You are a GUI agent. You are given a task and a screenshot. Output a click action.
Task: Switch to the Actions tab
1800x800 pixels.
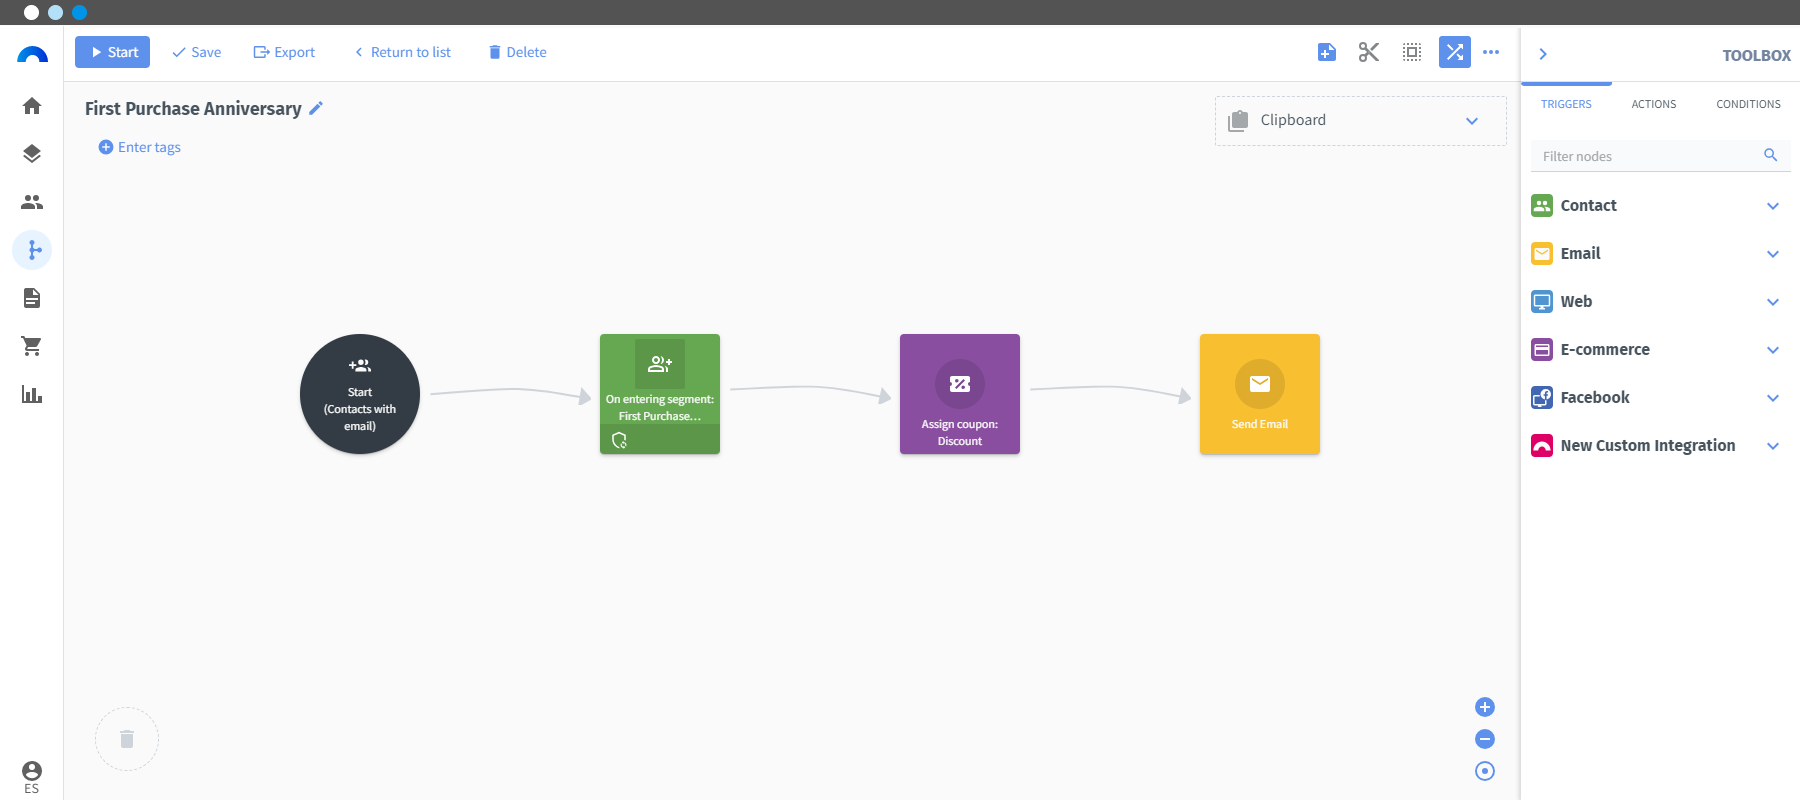[x=1654, y=104]
